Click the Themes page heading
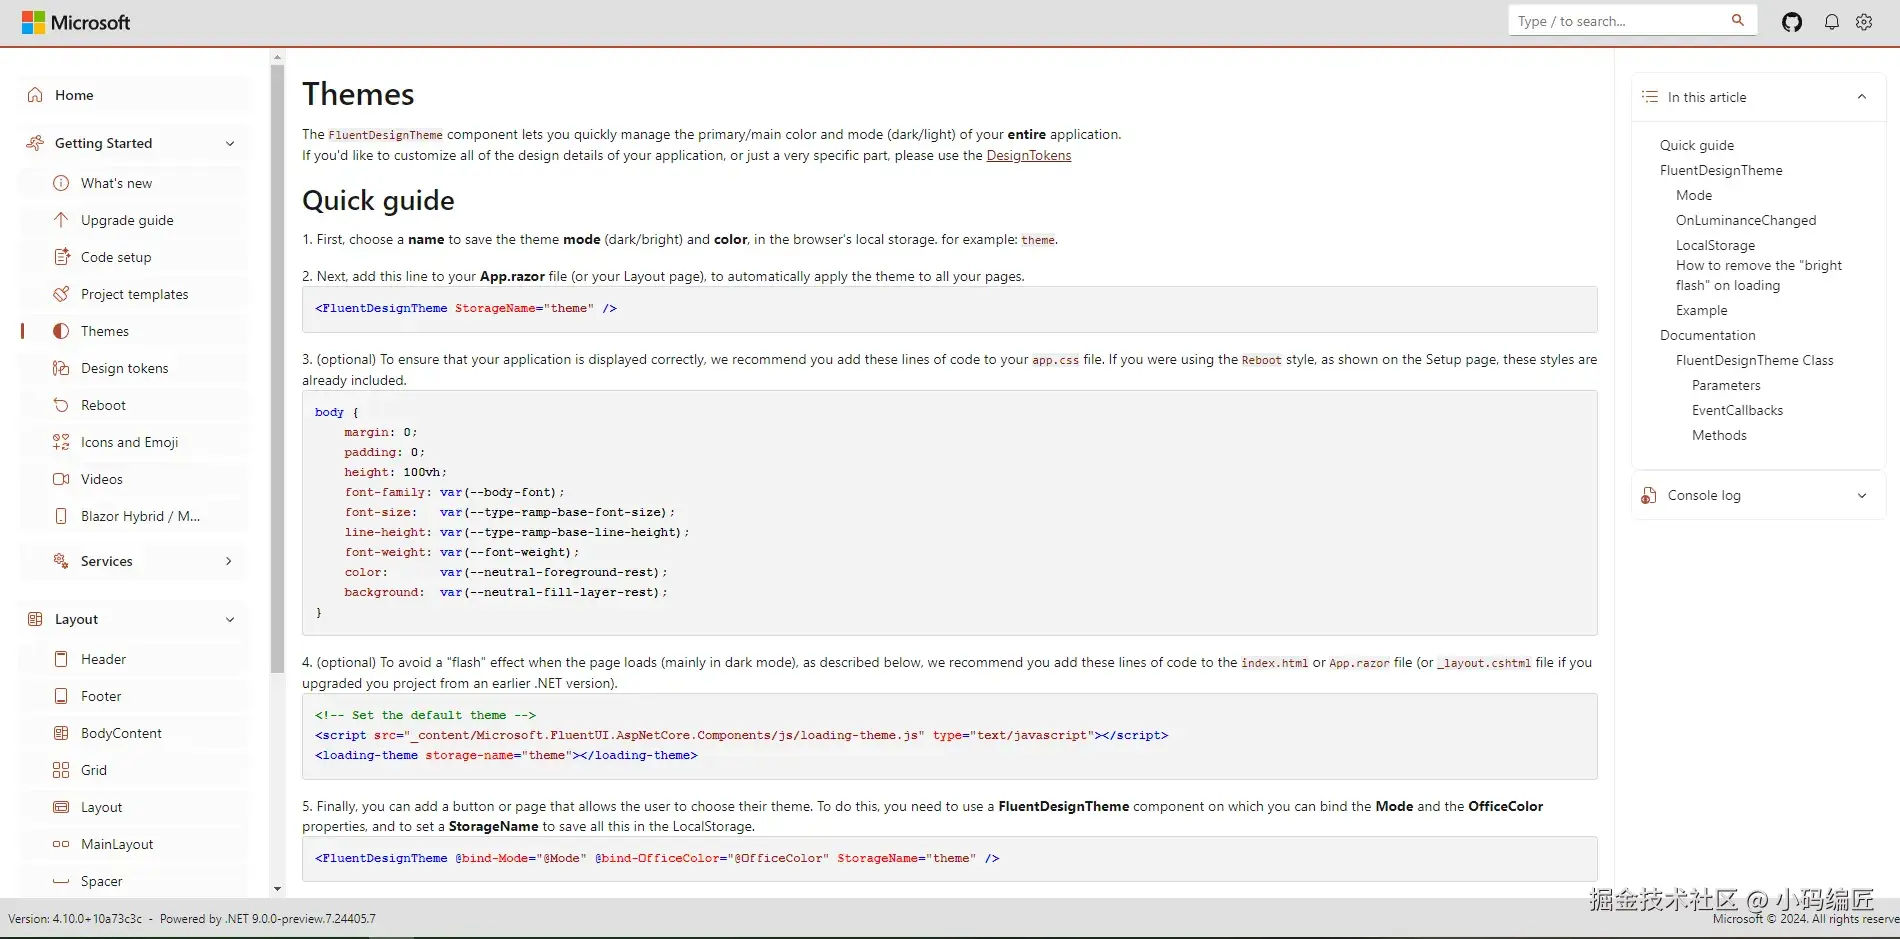The width and height of the screenshot is (1900, 939). coord(358,94)
